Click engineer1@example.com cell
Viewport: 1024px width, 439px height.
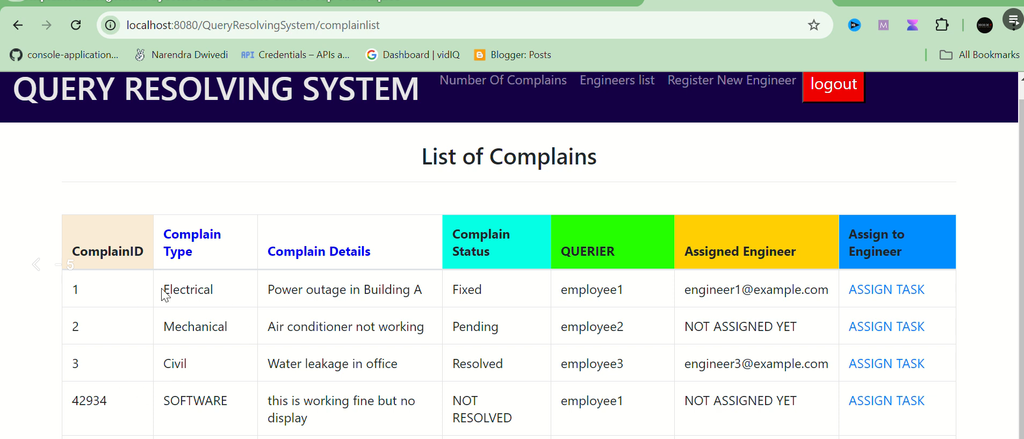coord(756,289)
